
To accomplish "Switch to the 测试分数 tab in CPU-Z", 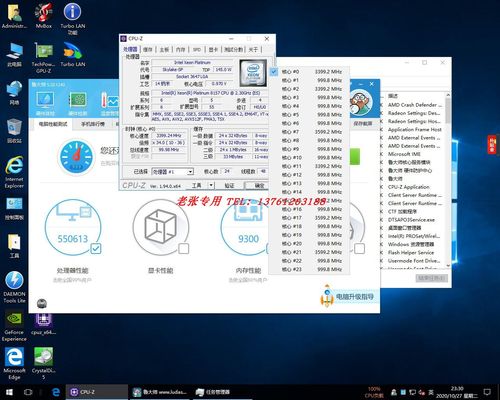I will click(x=233, y=50).
